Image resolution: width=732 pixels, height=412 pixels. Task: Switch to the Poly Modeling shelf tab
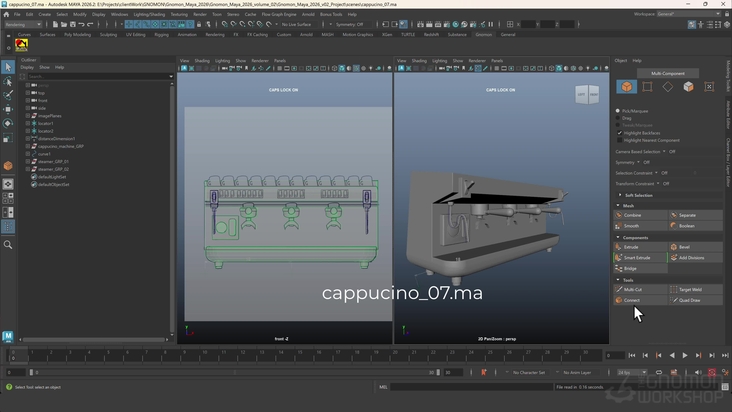pyautogui.click(x=77, y=34)
